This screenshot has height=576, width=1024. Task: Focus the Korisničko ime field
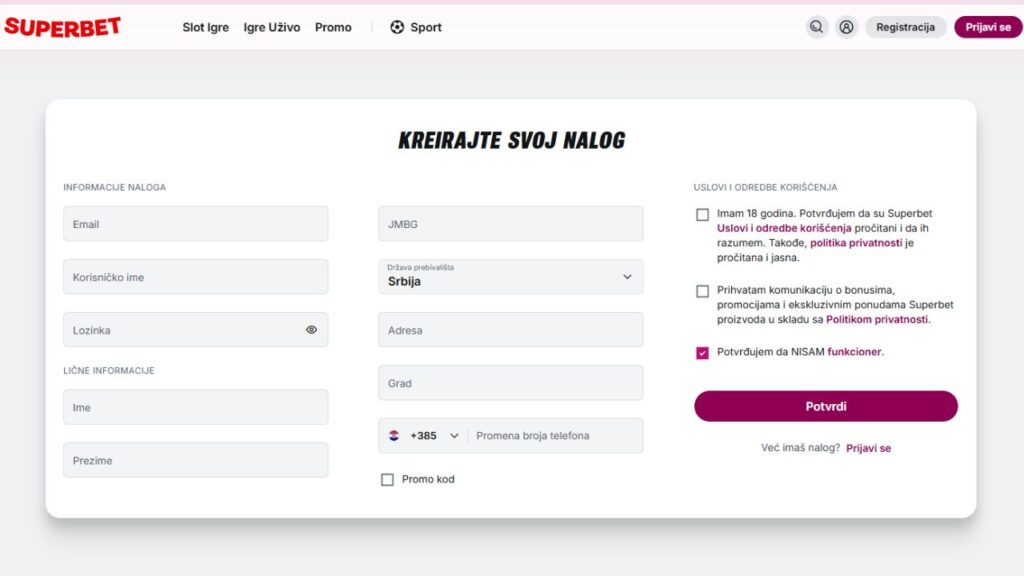[196, 276]
